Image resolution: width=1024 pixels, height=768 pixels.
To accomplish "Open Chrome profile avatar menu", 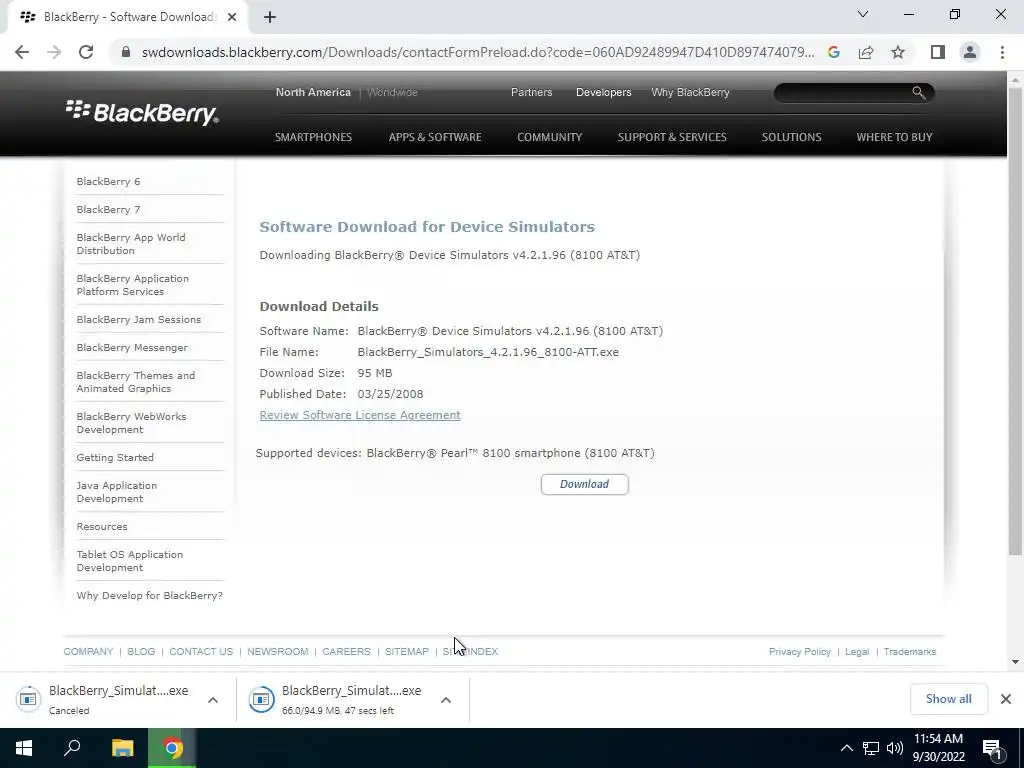I will [970, 52].
